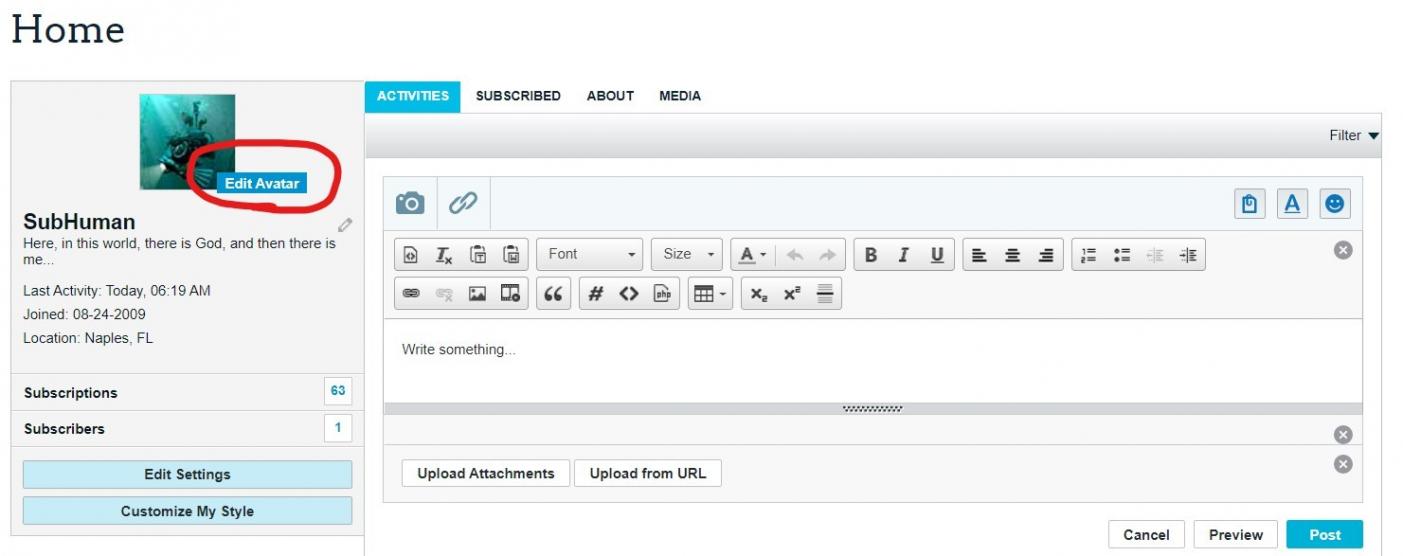The image size is (1403, 556).
Task: Toggle underline formatting
Action: click(x=936, y=255)
